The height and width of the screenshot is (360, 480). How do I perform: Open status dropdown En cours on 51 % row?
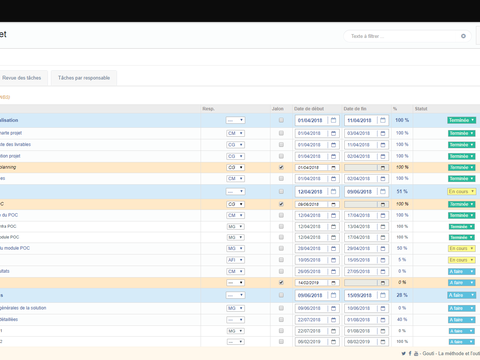pos(462,192)
